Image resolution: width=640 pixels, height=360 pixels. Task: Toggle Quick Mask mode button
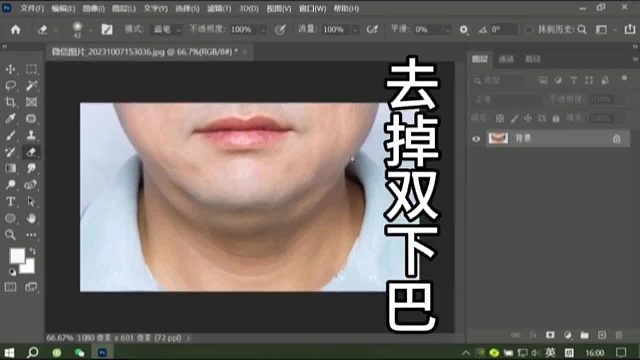(x=11, y=287)
